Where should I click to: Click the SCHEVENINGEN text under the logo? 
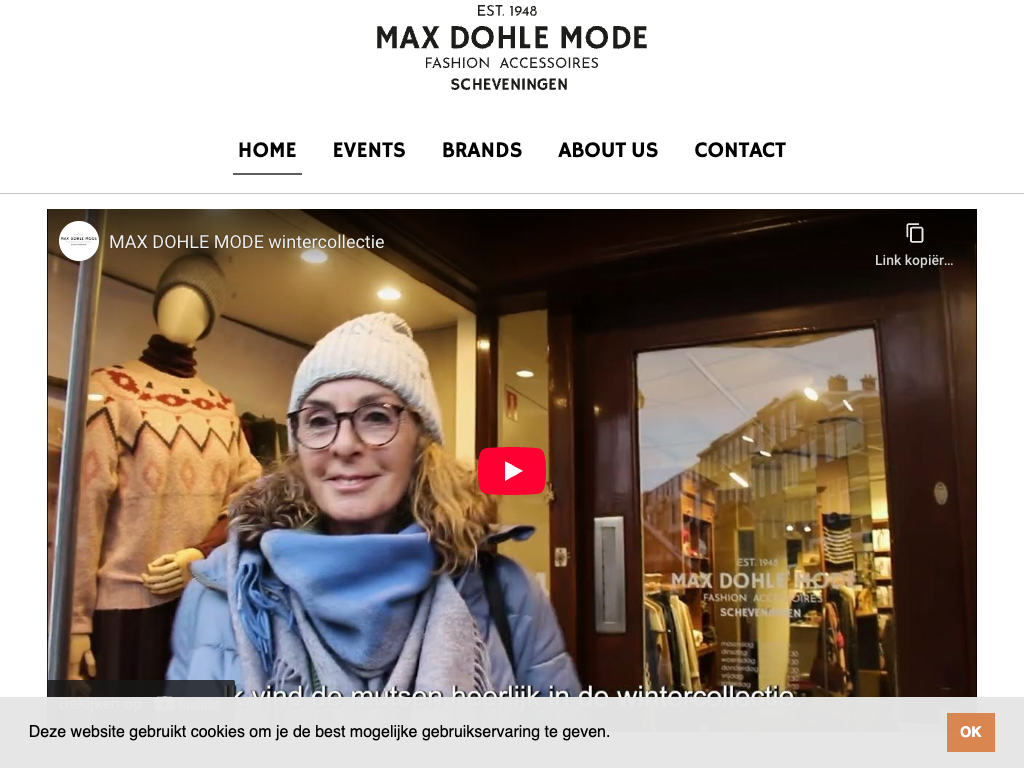pyautogui.click(x=509, y=84)
